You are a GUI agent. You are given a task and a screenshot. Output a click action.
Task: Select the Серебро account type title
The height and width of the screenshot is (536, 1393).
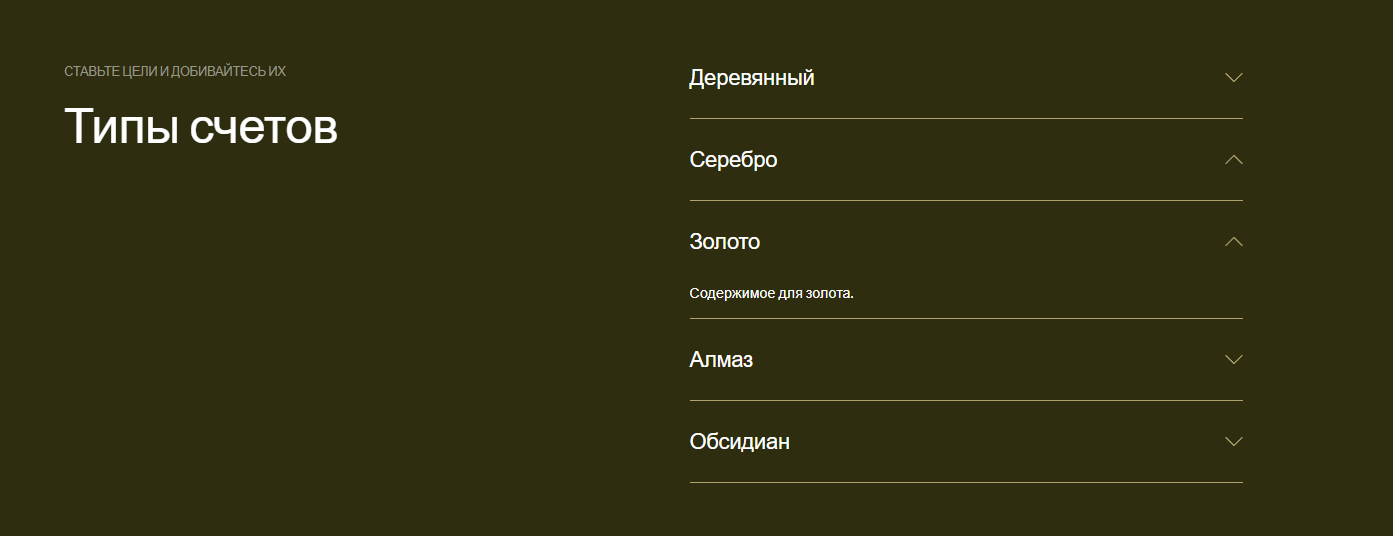coord(733,159)
